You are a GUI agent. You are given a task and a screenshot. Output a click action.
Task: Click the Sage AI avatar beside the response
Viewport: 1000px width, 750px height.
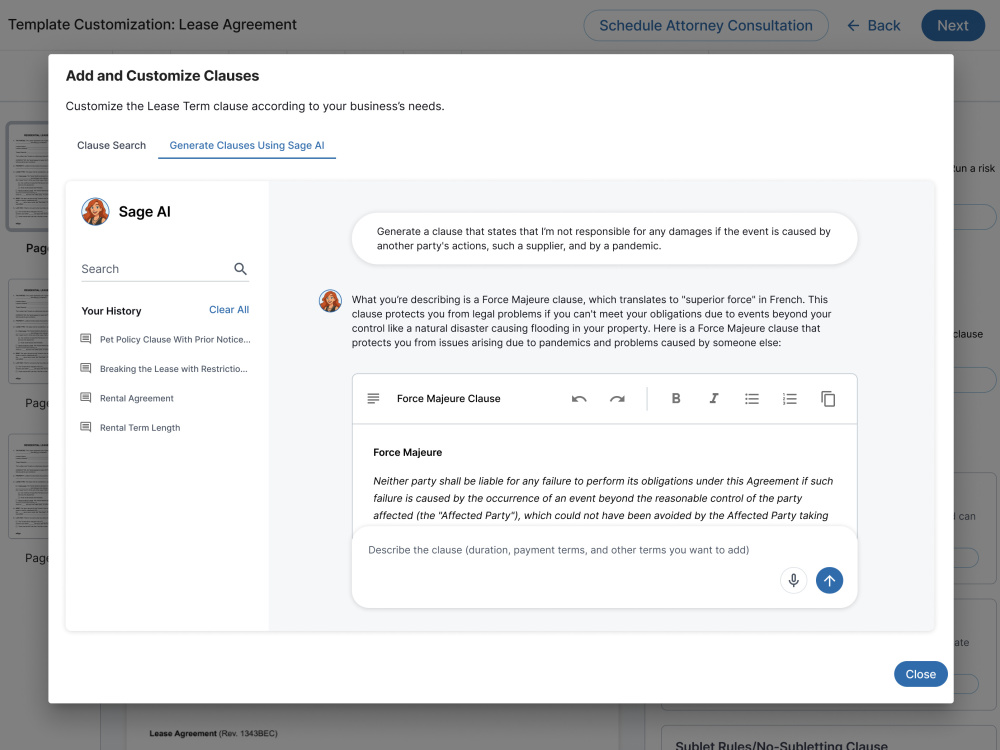(330, 300)
